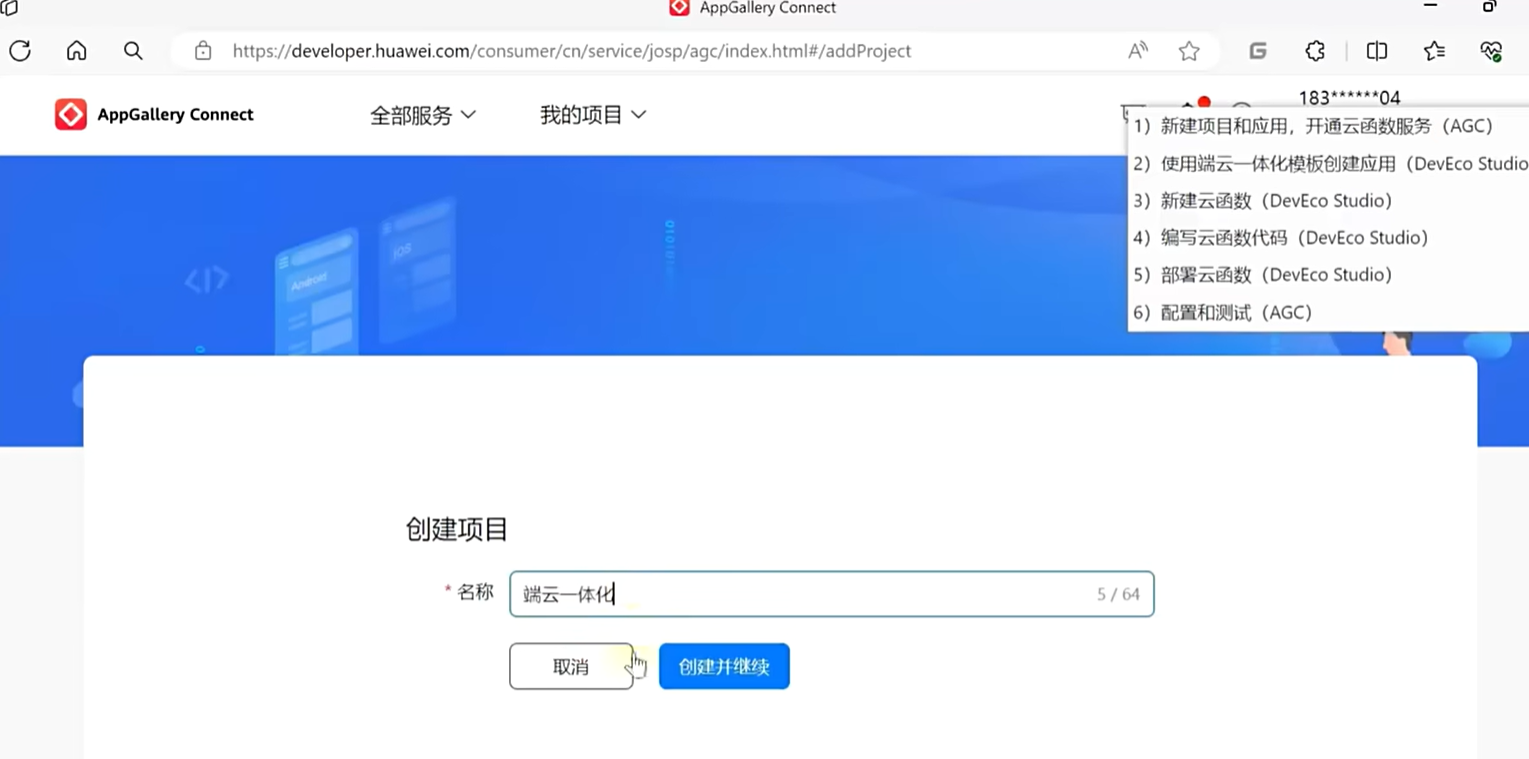Click the 创建并继续 button
This screenshot has height=759, width=1529.
coord(724,667)
